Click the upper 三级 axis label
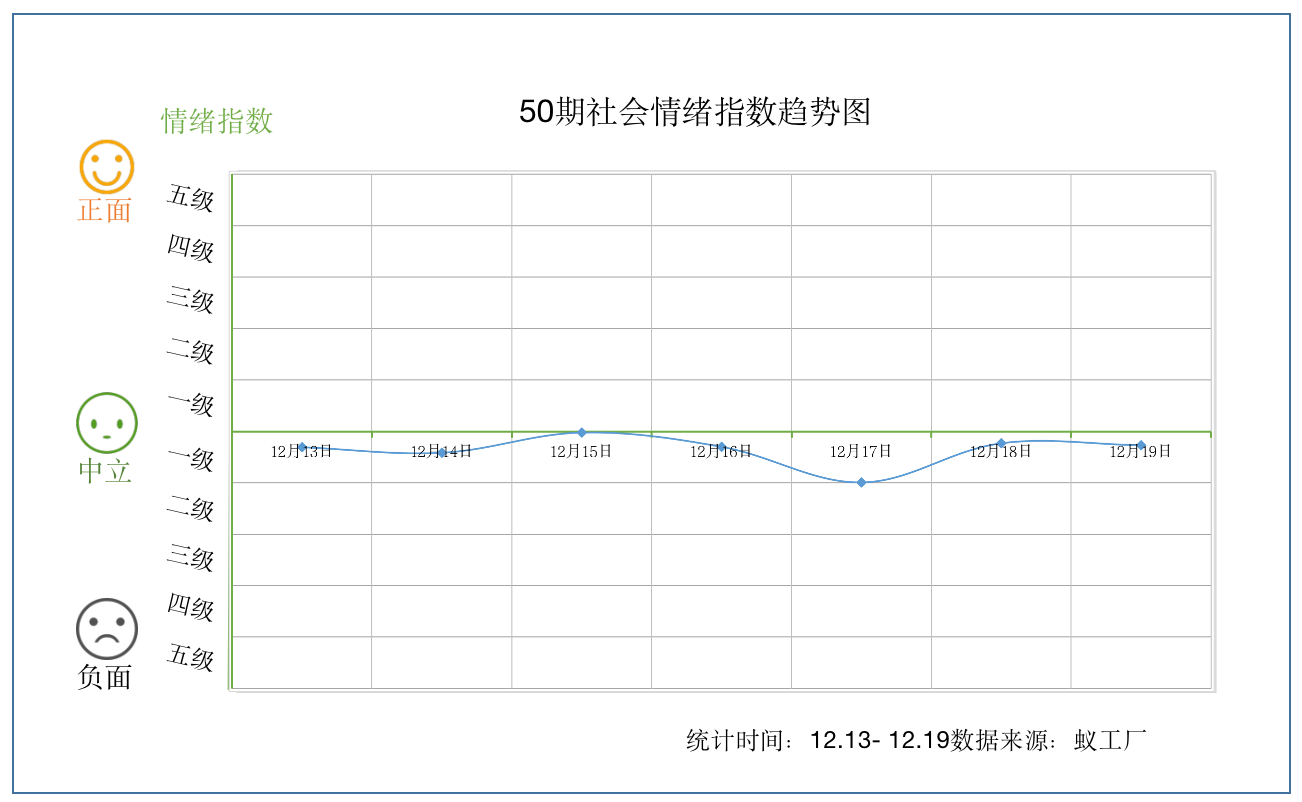This screenshot has width=1302, height=802. click(x=190, y=299)
